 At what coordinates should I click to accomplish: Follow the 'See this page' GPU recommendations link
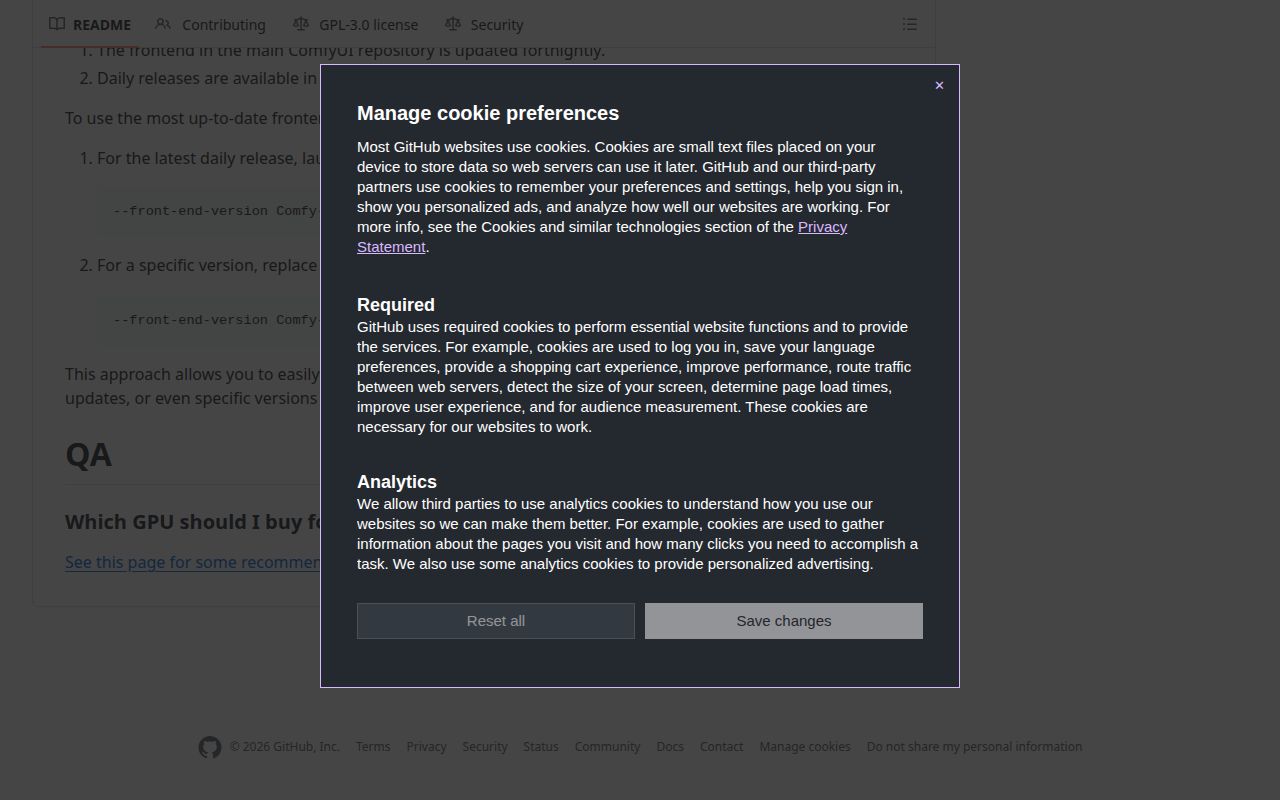click(193, 562)
